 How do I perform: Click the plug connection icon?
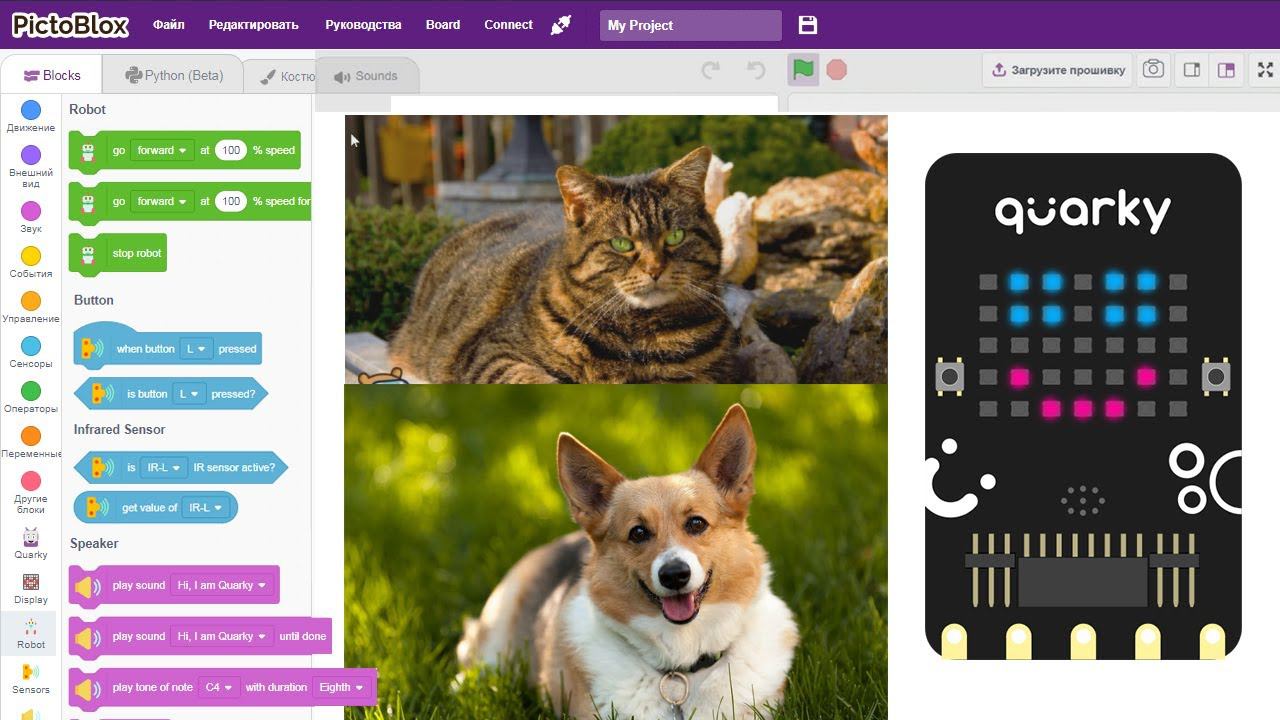point(561,25)
